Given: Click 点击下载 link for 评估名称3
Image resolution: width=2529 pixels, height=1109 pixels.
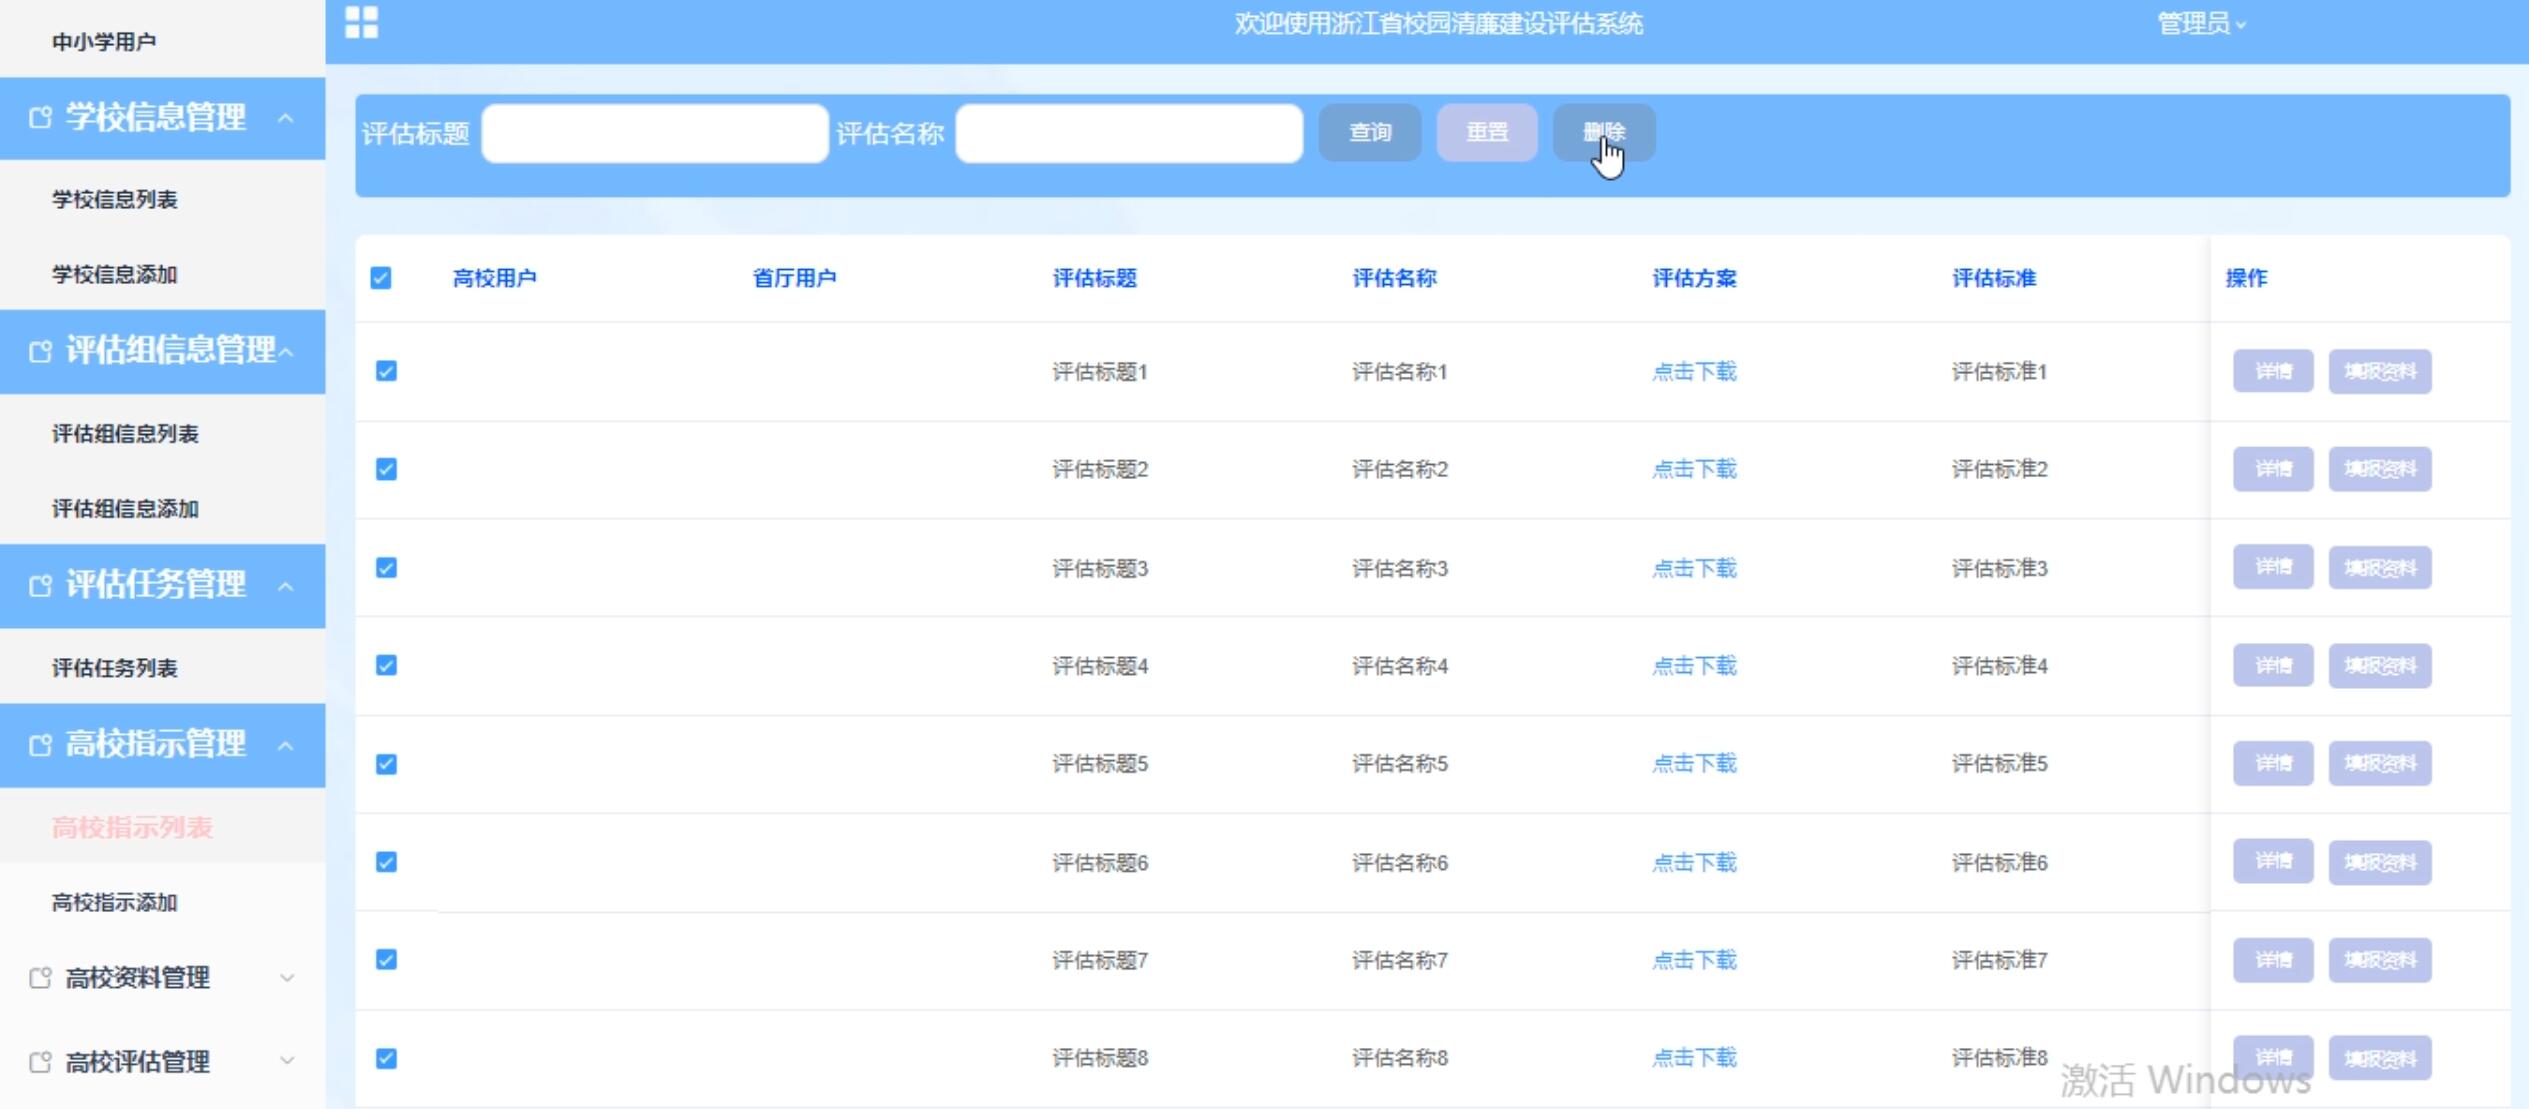Looking at the screenshot, I should [1694, 568].
